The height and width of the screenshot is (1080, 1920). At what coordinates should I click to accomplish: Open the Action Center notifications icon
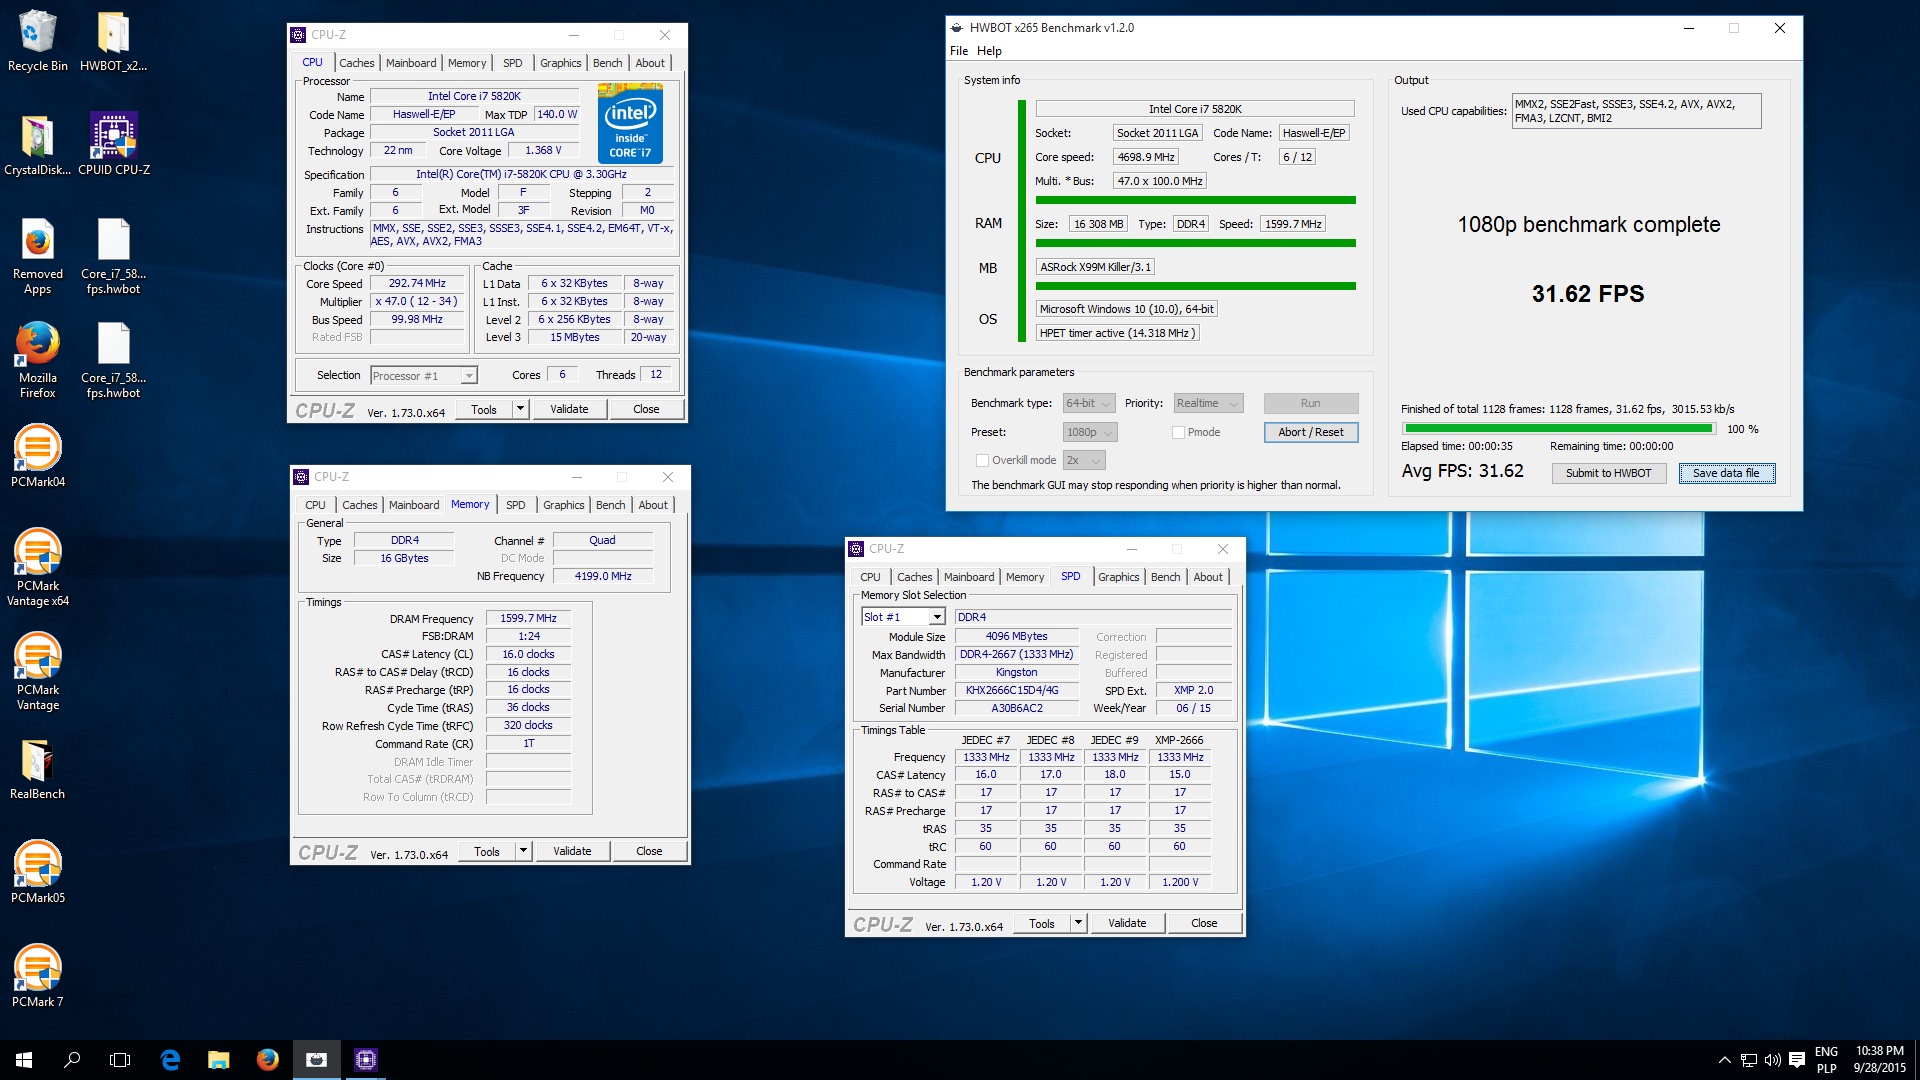click(1797, 1060)
